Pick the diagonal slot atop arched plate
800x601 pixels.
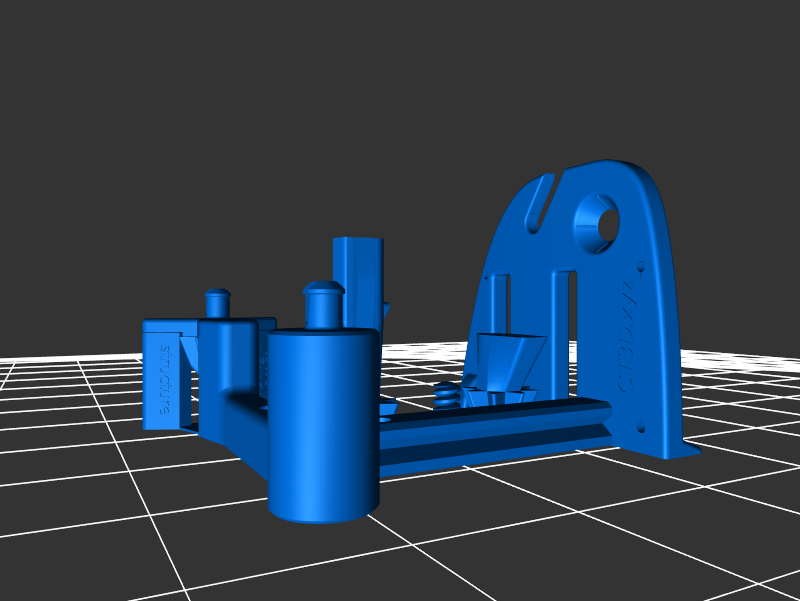[540, 202]
